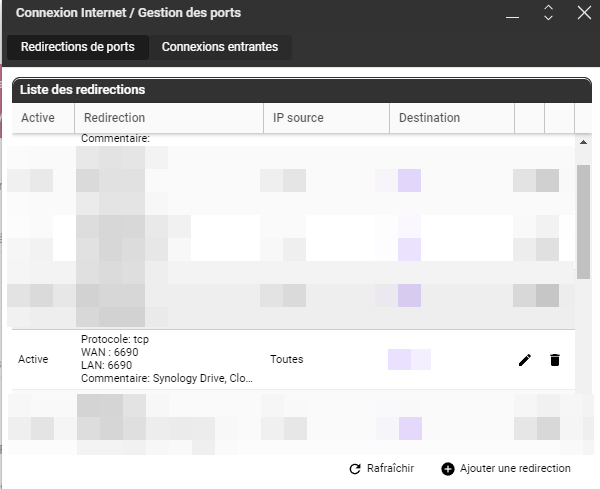Screen dimensions: 600x489
Task: Select the Redirections de ports tab
Action: click(78, 47)
